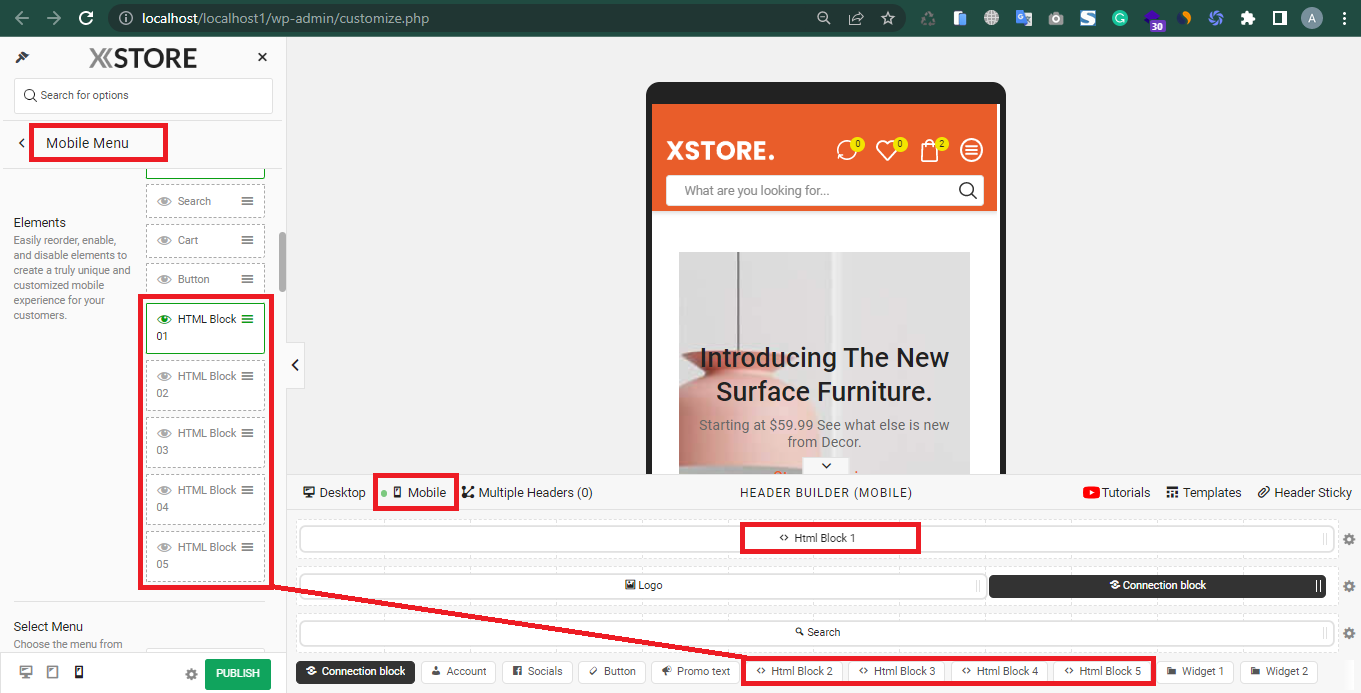Switch preview to tablet device icon

coord(53,672)
